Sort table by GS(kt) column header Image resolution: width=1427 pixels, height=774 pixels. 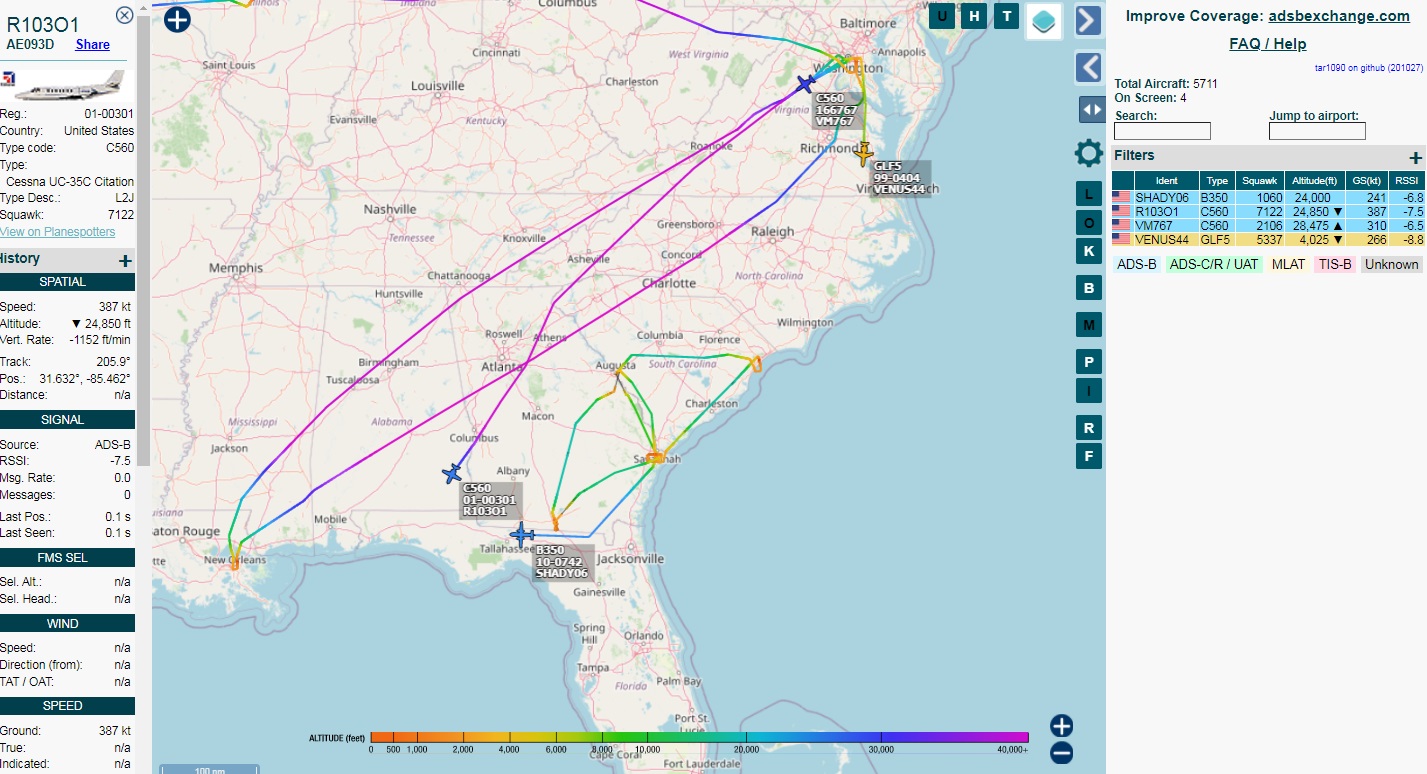point(1367,181)
